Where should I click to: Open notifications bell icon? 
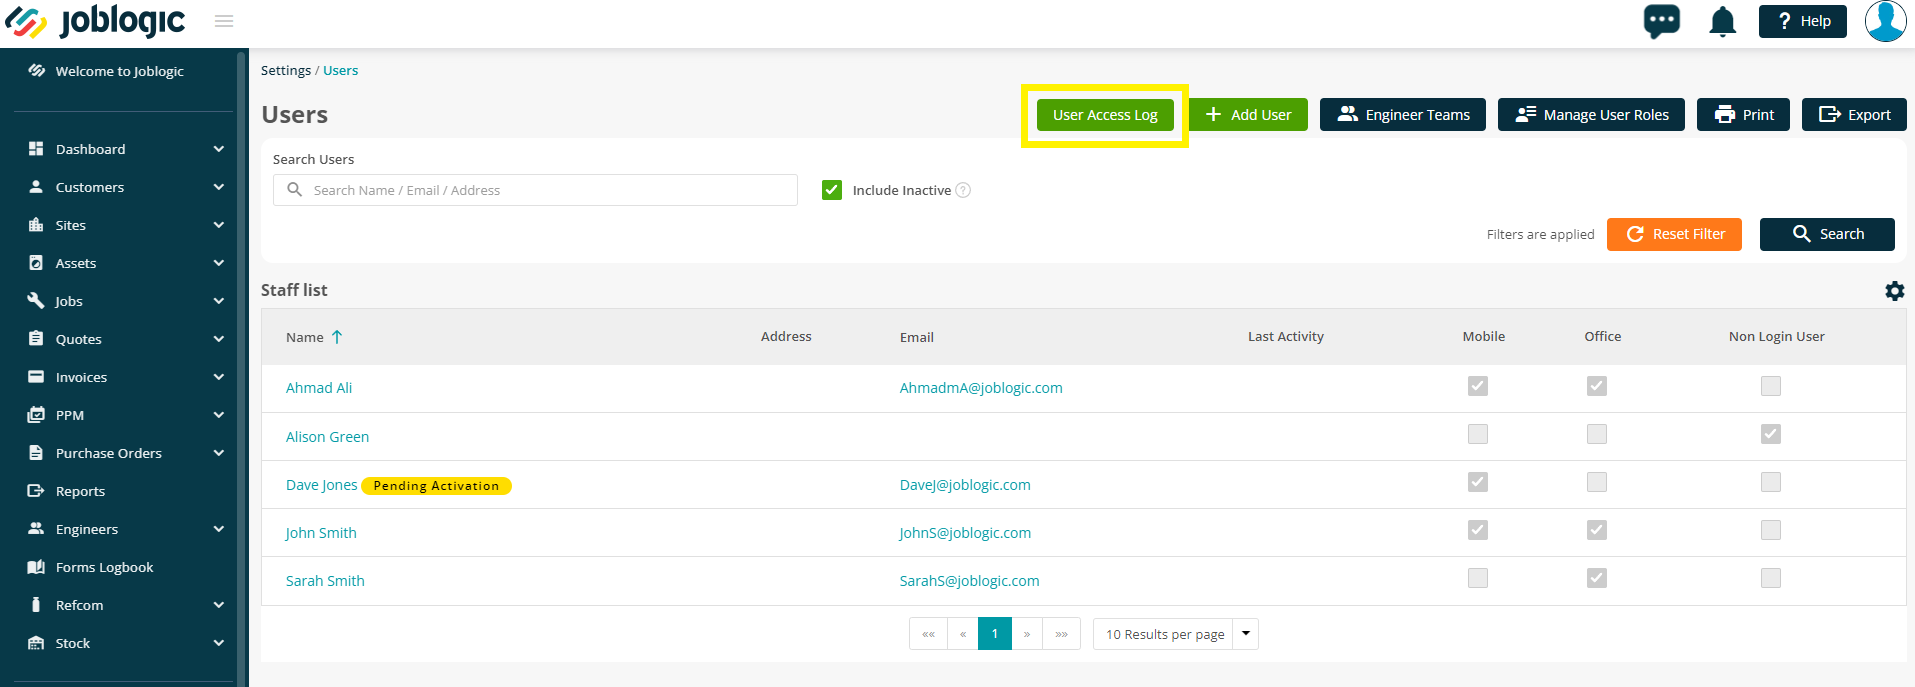pos(1722,21)
